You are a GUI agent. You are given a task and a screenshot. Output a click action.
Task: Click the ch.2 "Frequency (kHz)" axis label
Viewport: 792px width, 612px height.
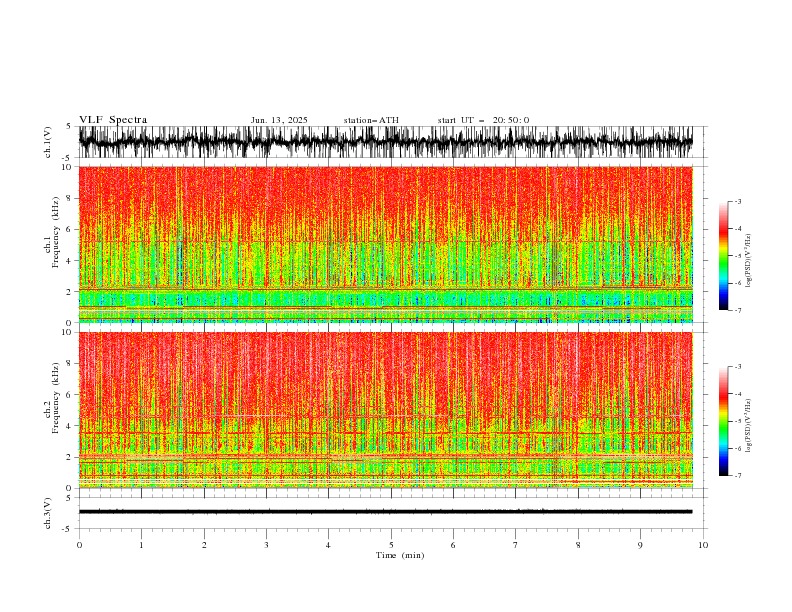tap(56, 398)
